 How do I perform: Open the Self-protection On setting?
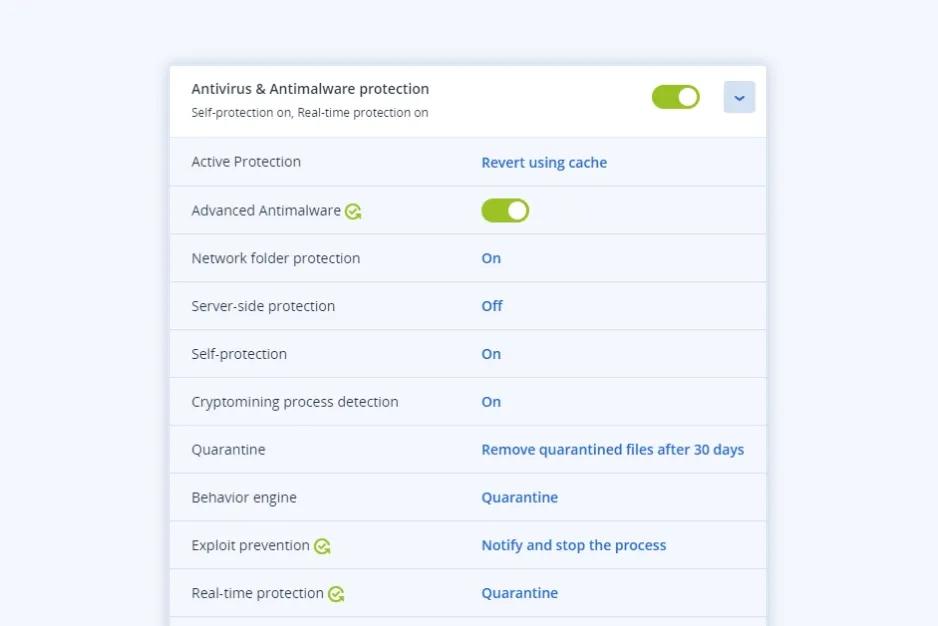[x=491, y=354]
